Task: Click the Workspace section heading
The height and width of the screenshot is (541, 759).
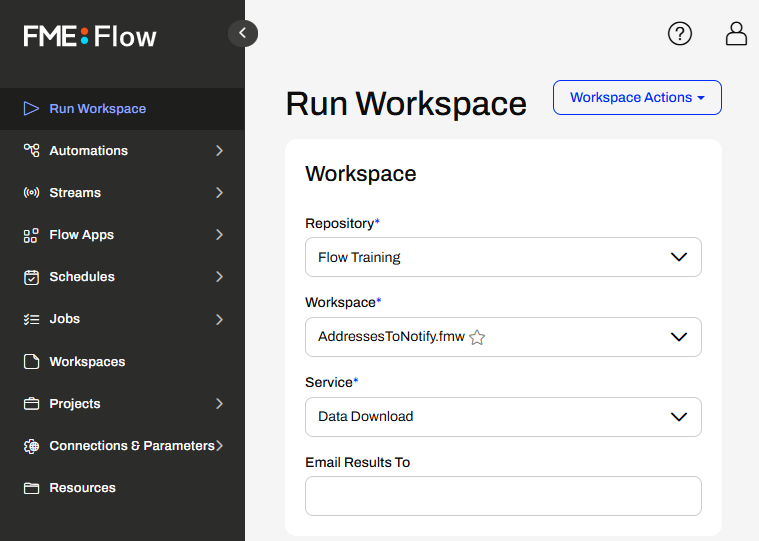Action: (x=361, y=174)
